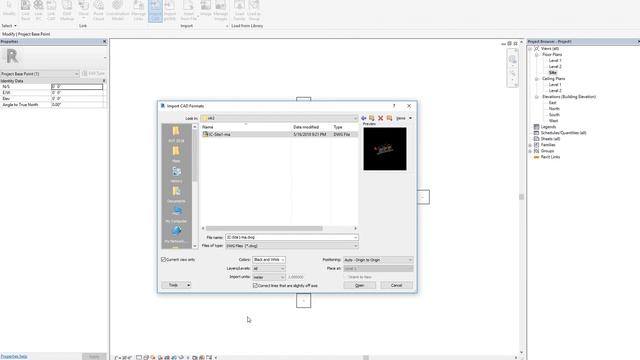The image size is (640, 360).
Task: Expand the Families tree node
Action: 530,145
